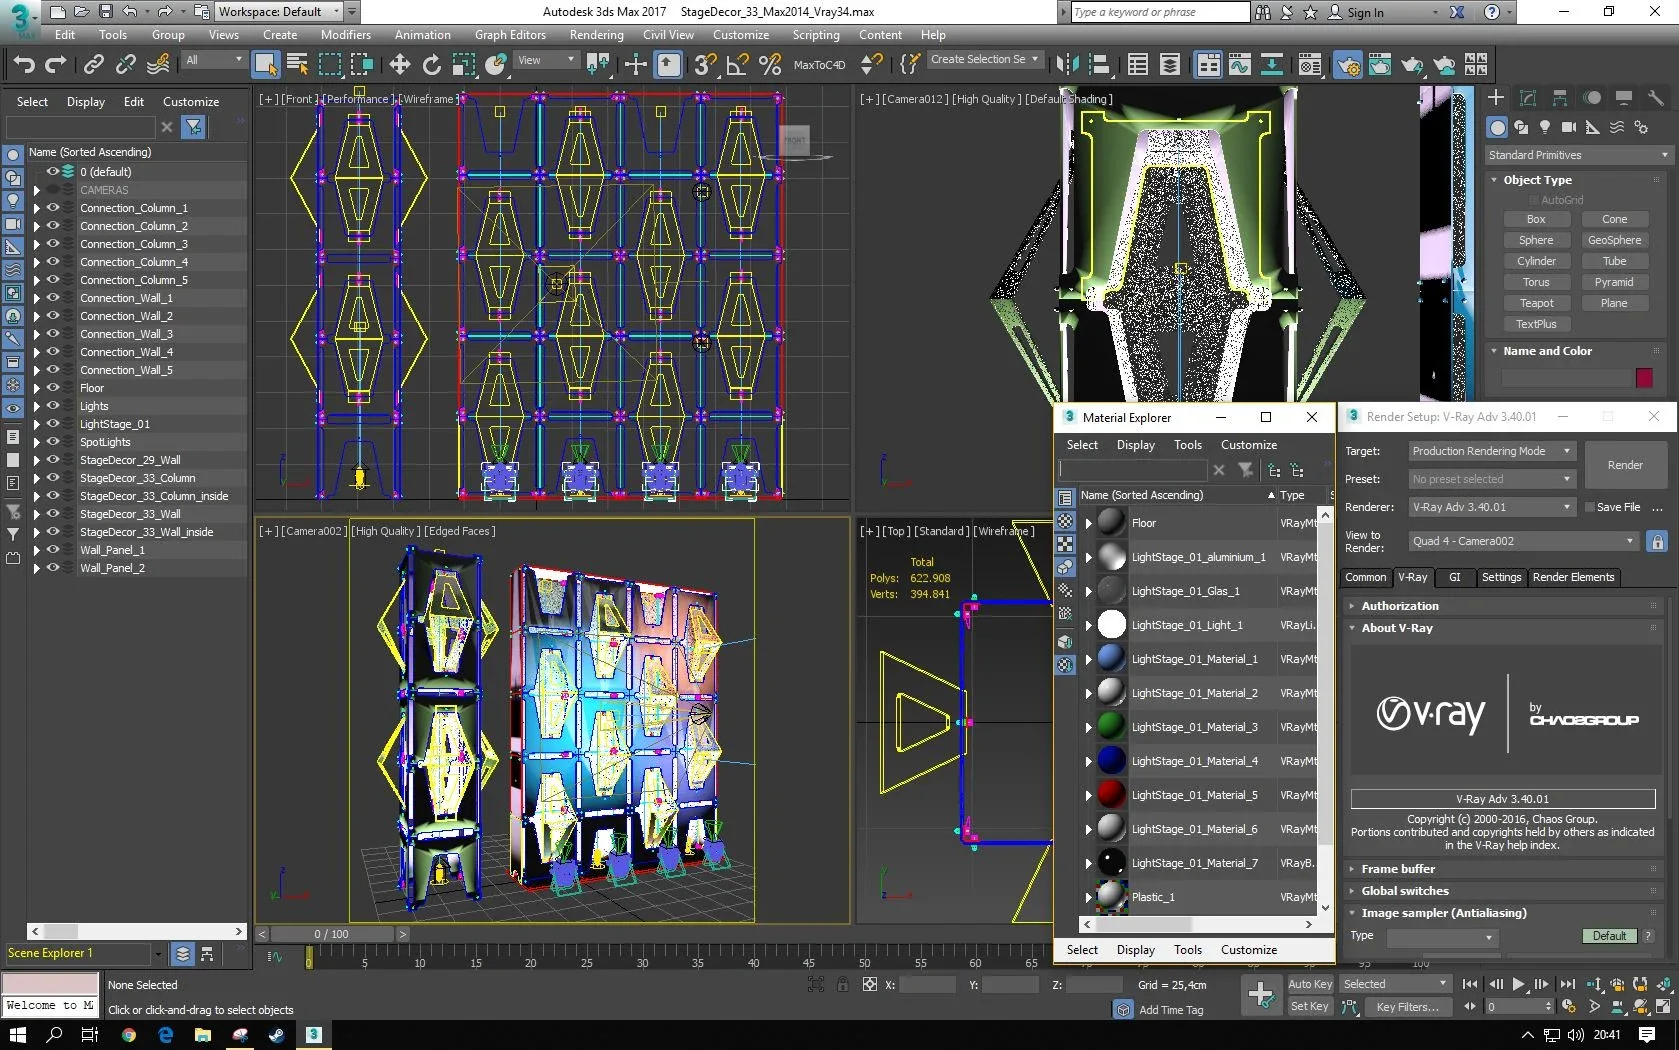Open the Modifiers menu

(345, 34)
